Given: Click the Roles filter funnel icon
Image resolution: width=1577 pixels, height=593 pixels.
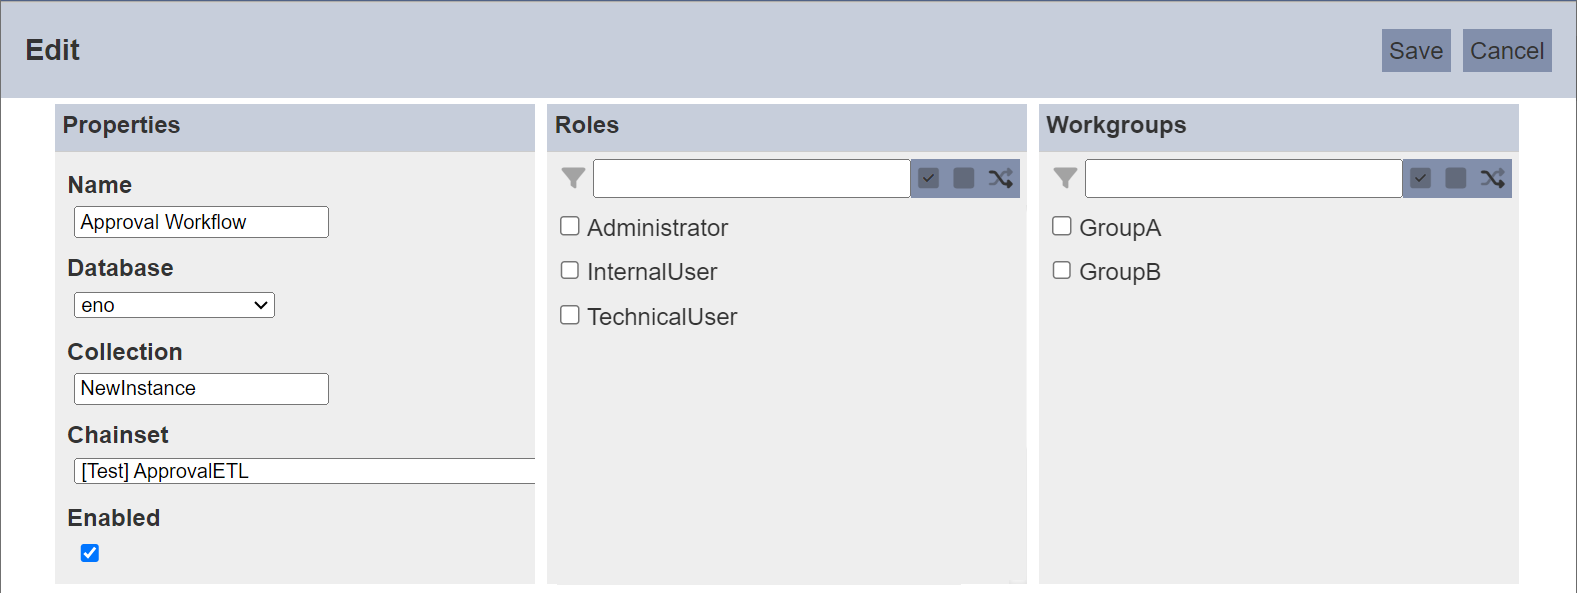Looking at the screenshot, I should pos(573,178).
